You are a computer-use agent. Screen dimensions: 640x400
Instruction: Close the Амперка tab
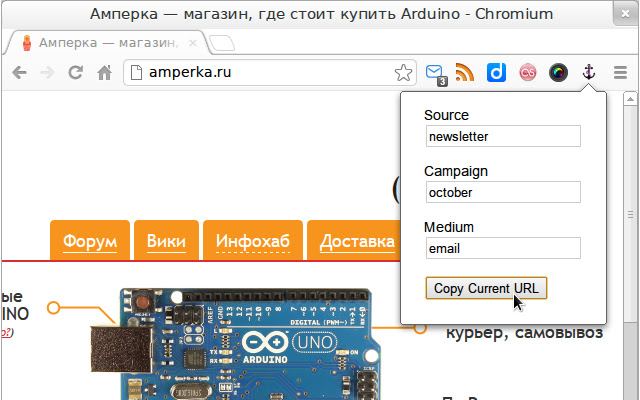[193, 42]
